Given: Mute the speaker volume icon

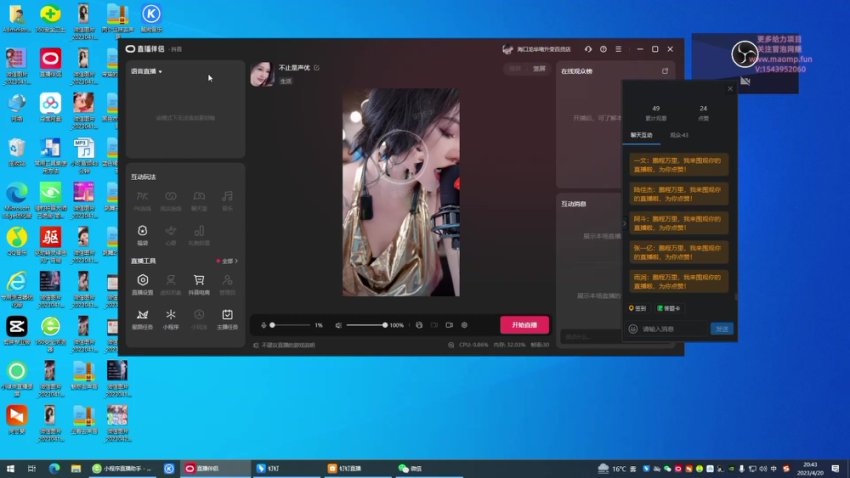Looking at the screenshot, I should (339, 325).
